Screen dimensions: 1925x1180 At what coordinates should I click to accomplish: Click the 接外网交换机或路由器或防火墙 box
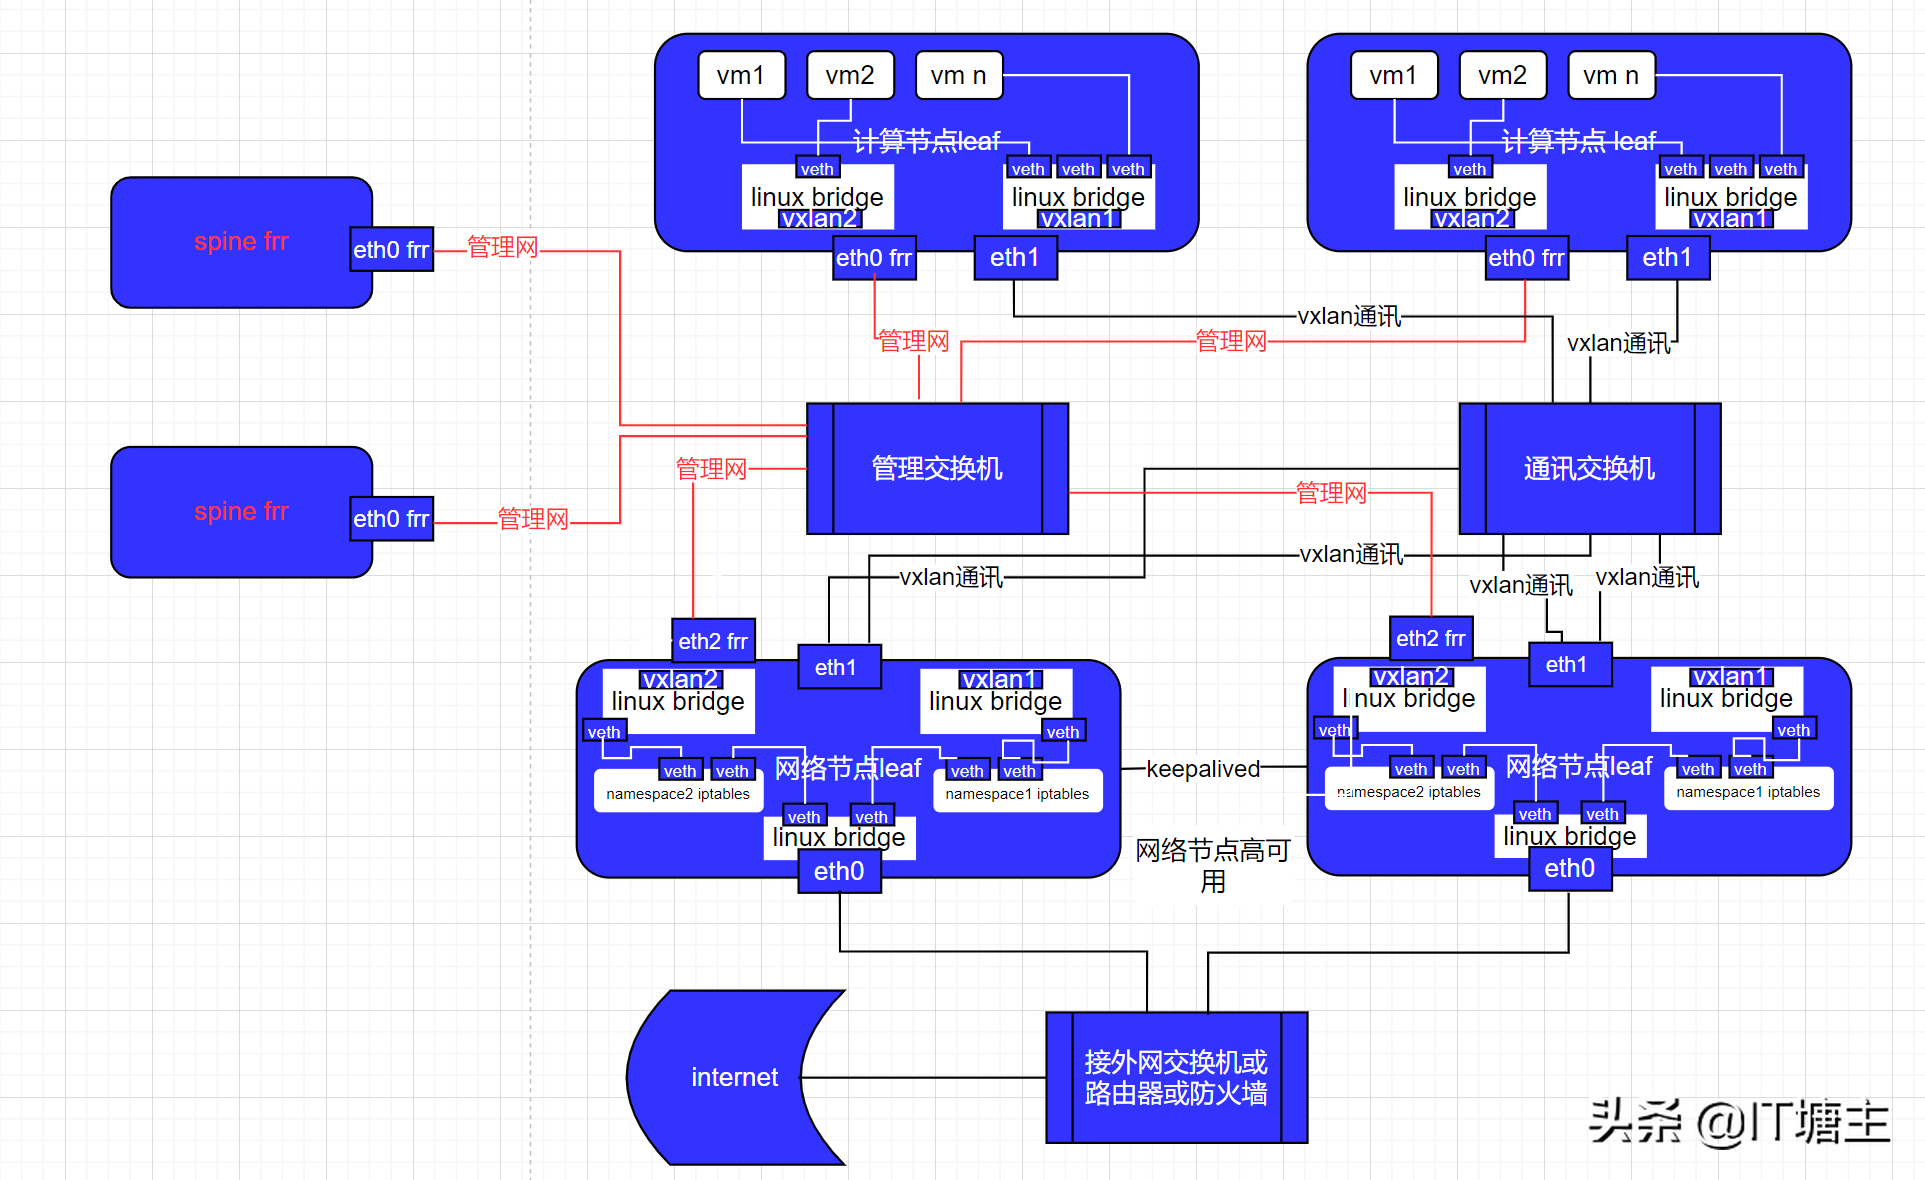click(1176, 1077)
